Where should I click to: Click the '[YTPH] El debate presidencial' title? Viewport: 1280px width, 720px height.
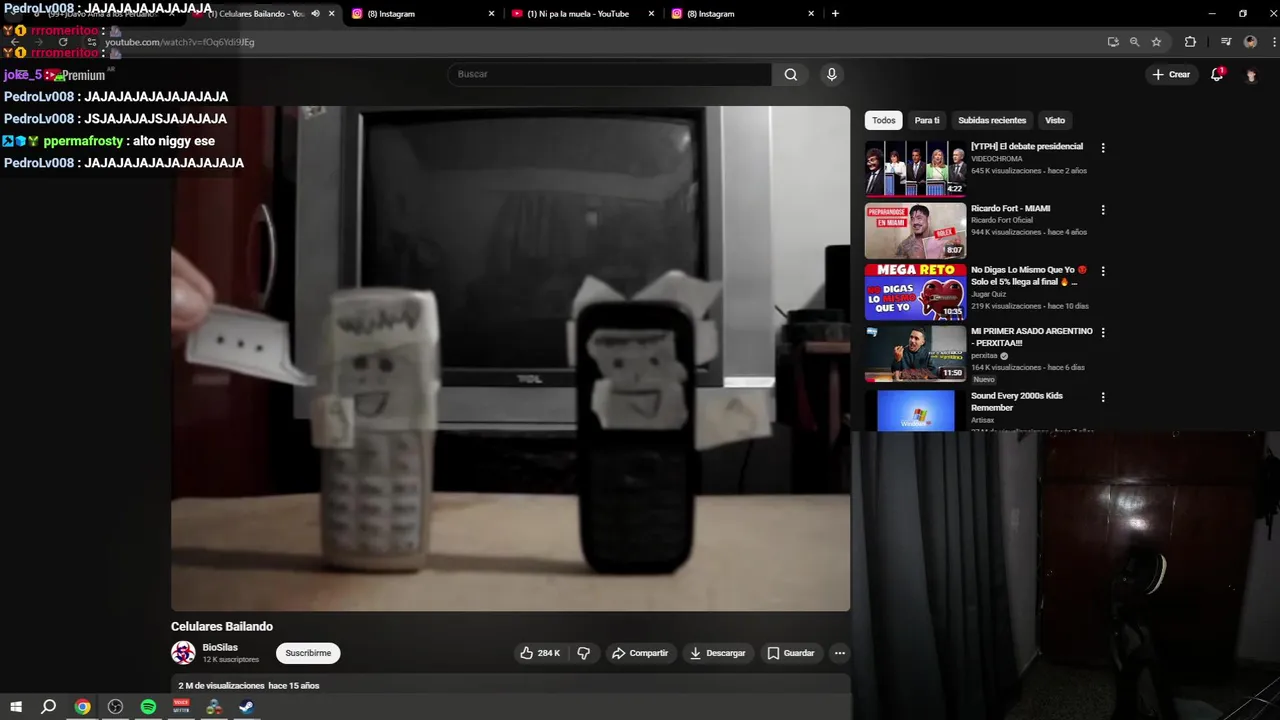(1027, 146)
